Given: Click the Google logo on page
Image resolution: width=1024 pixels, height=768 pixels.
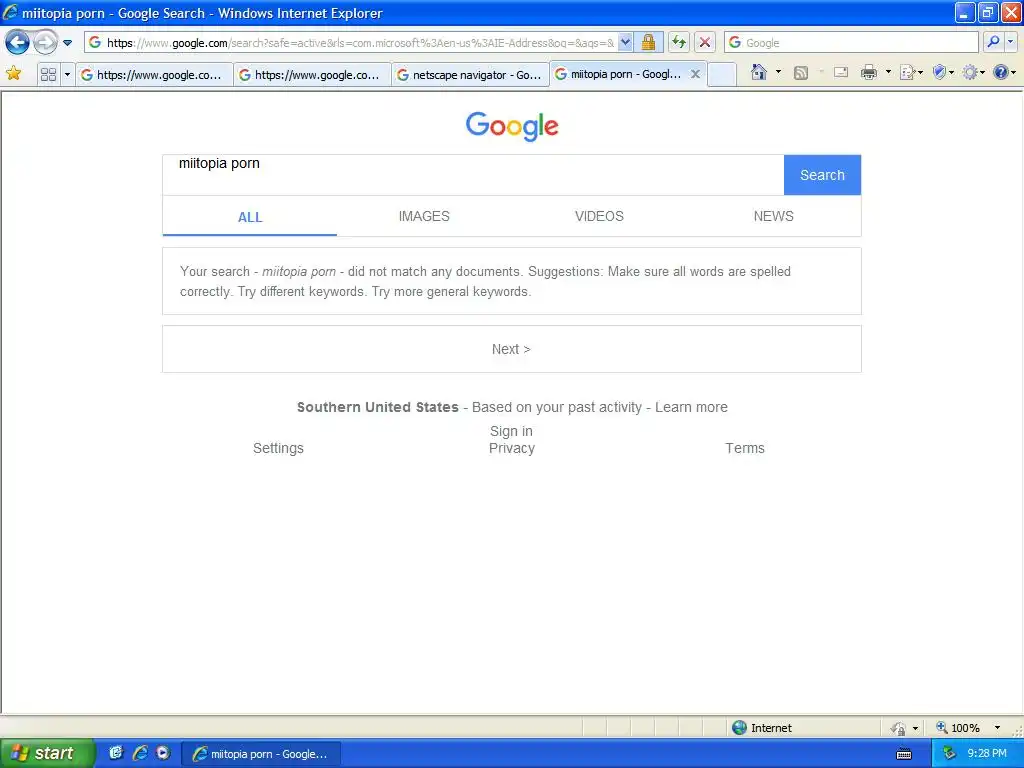Looking at the screenshot, I should tap(512, 125).
